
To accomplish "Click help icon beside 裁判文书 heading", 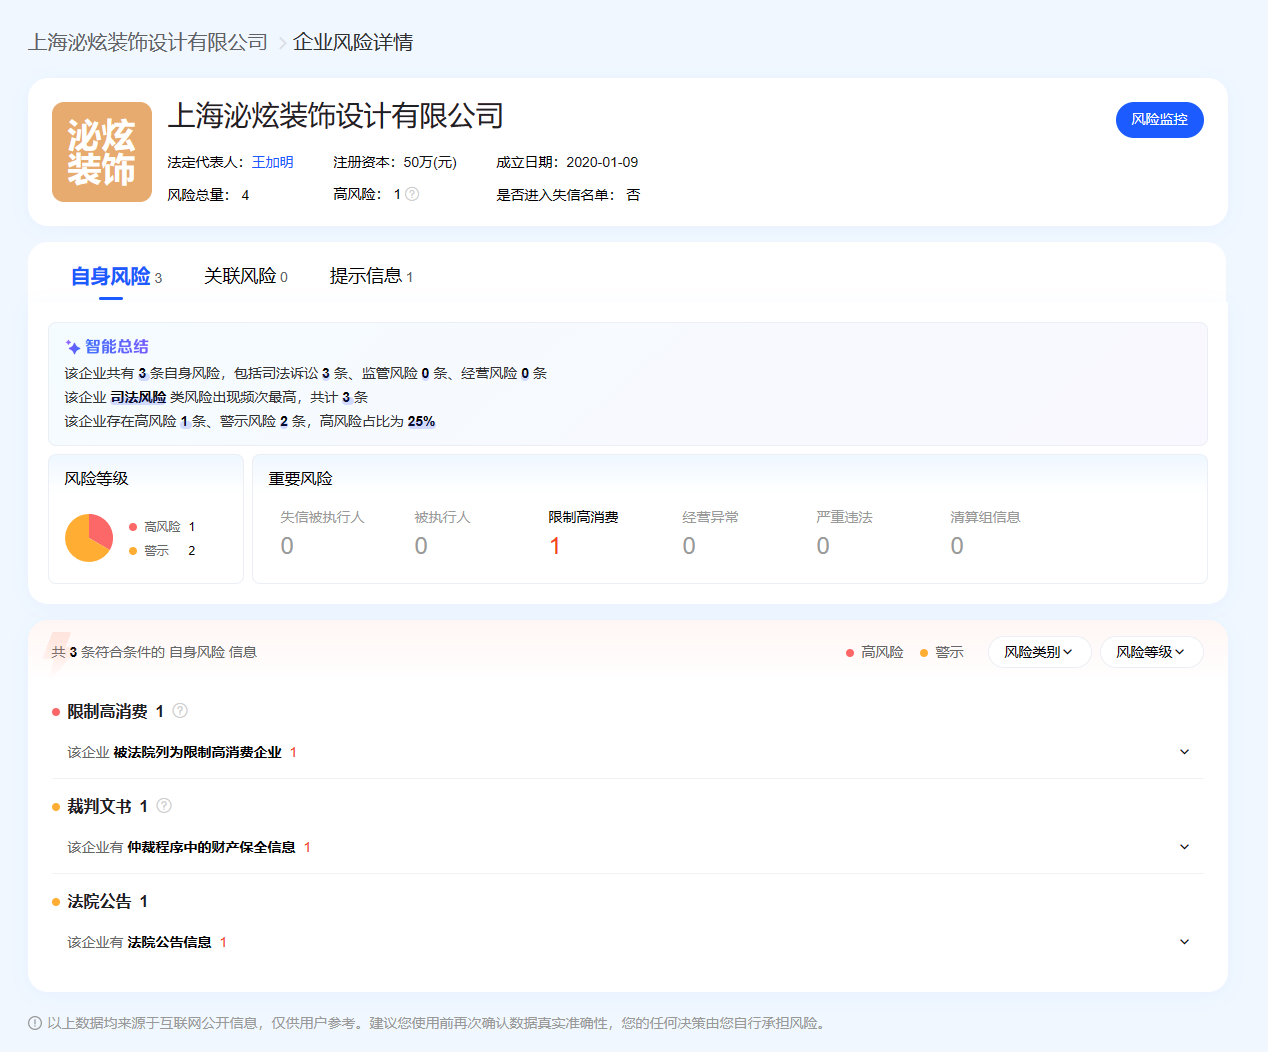I will 165,806.
